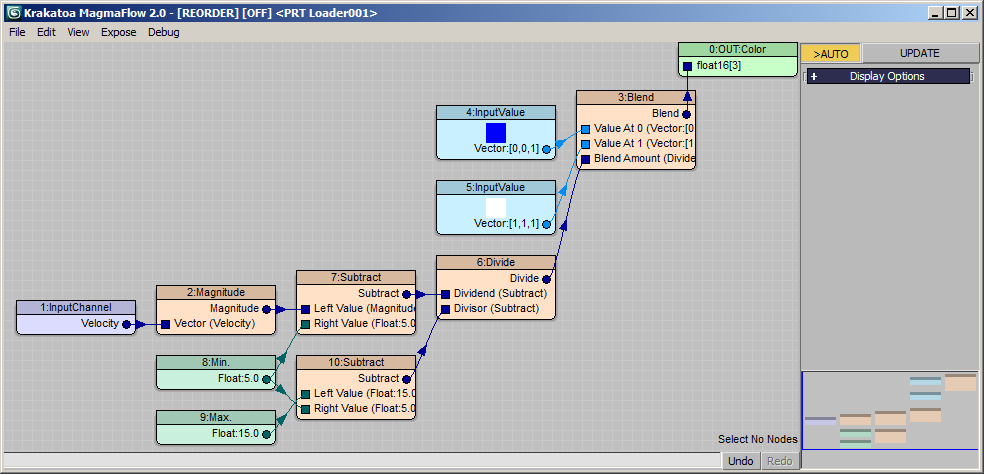Click the Velocity output socket
This screenshot has width=984, height=474.
coord(126,324)
